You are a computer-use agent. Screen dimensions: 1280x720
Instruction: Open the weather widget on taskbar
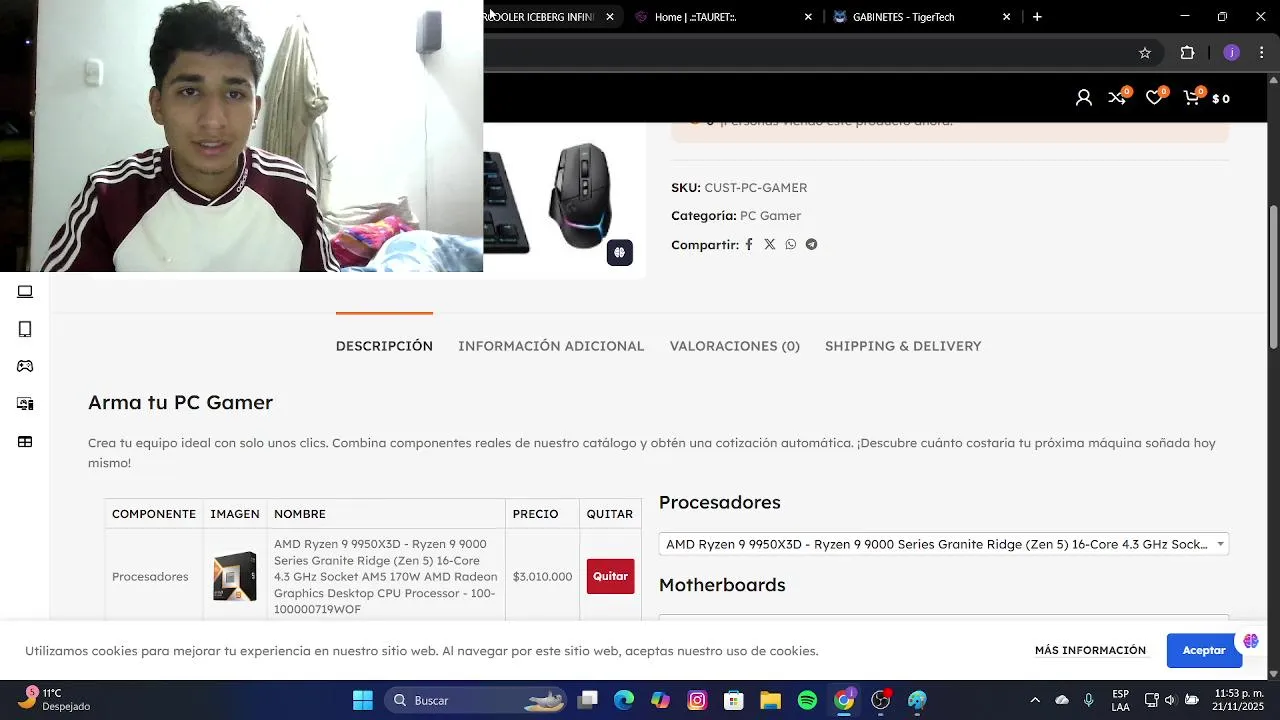point(56,700)
